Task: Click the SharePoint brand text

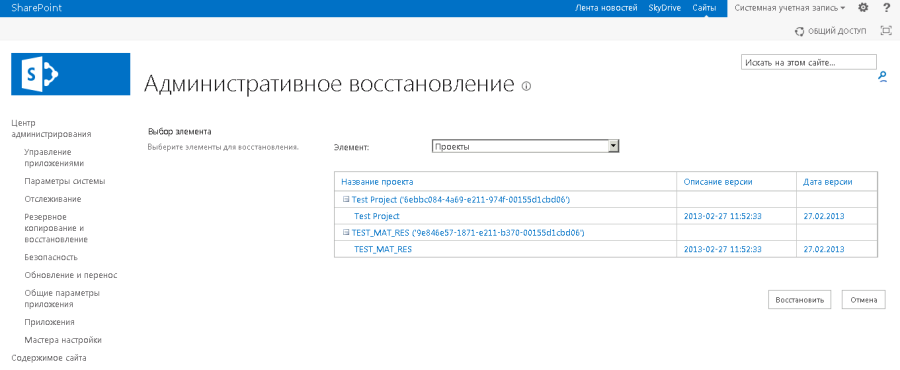Action: click(x=37, y=8)
